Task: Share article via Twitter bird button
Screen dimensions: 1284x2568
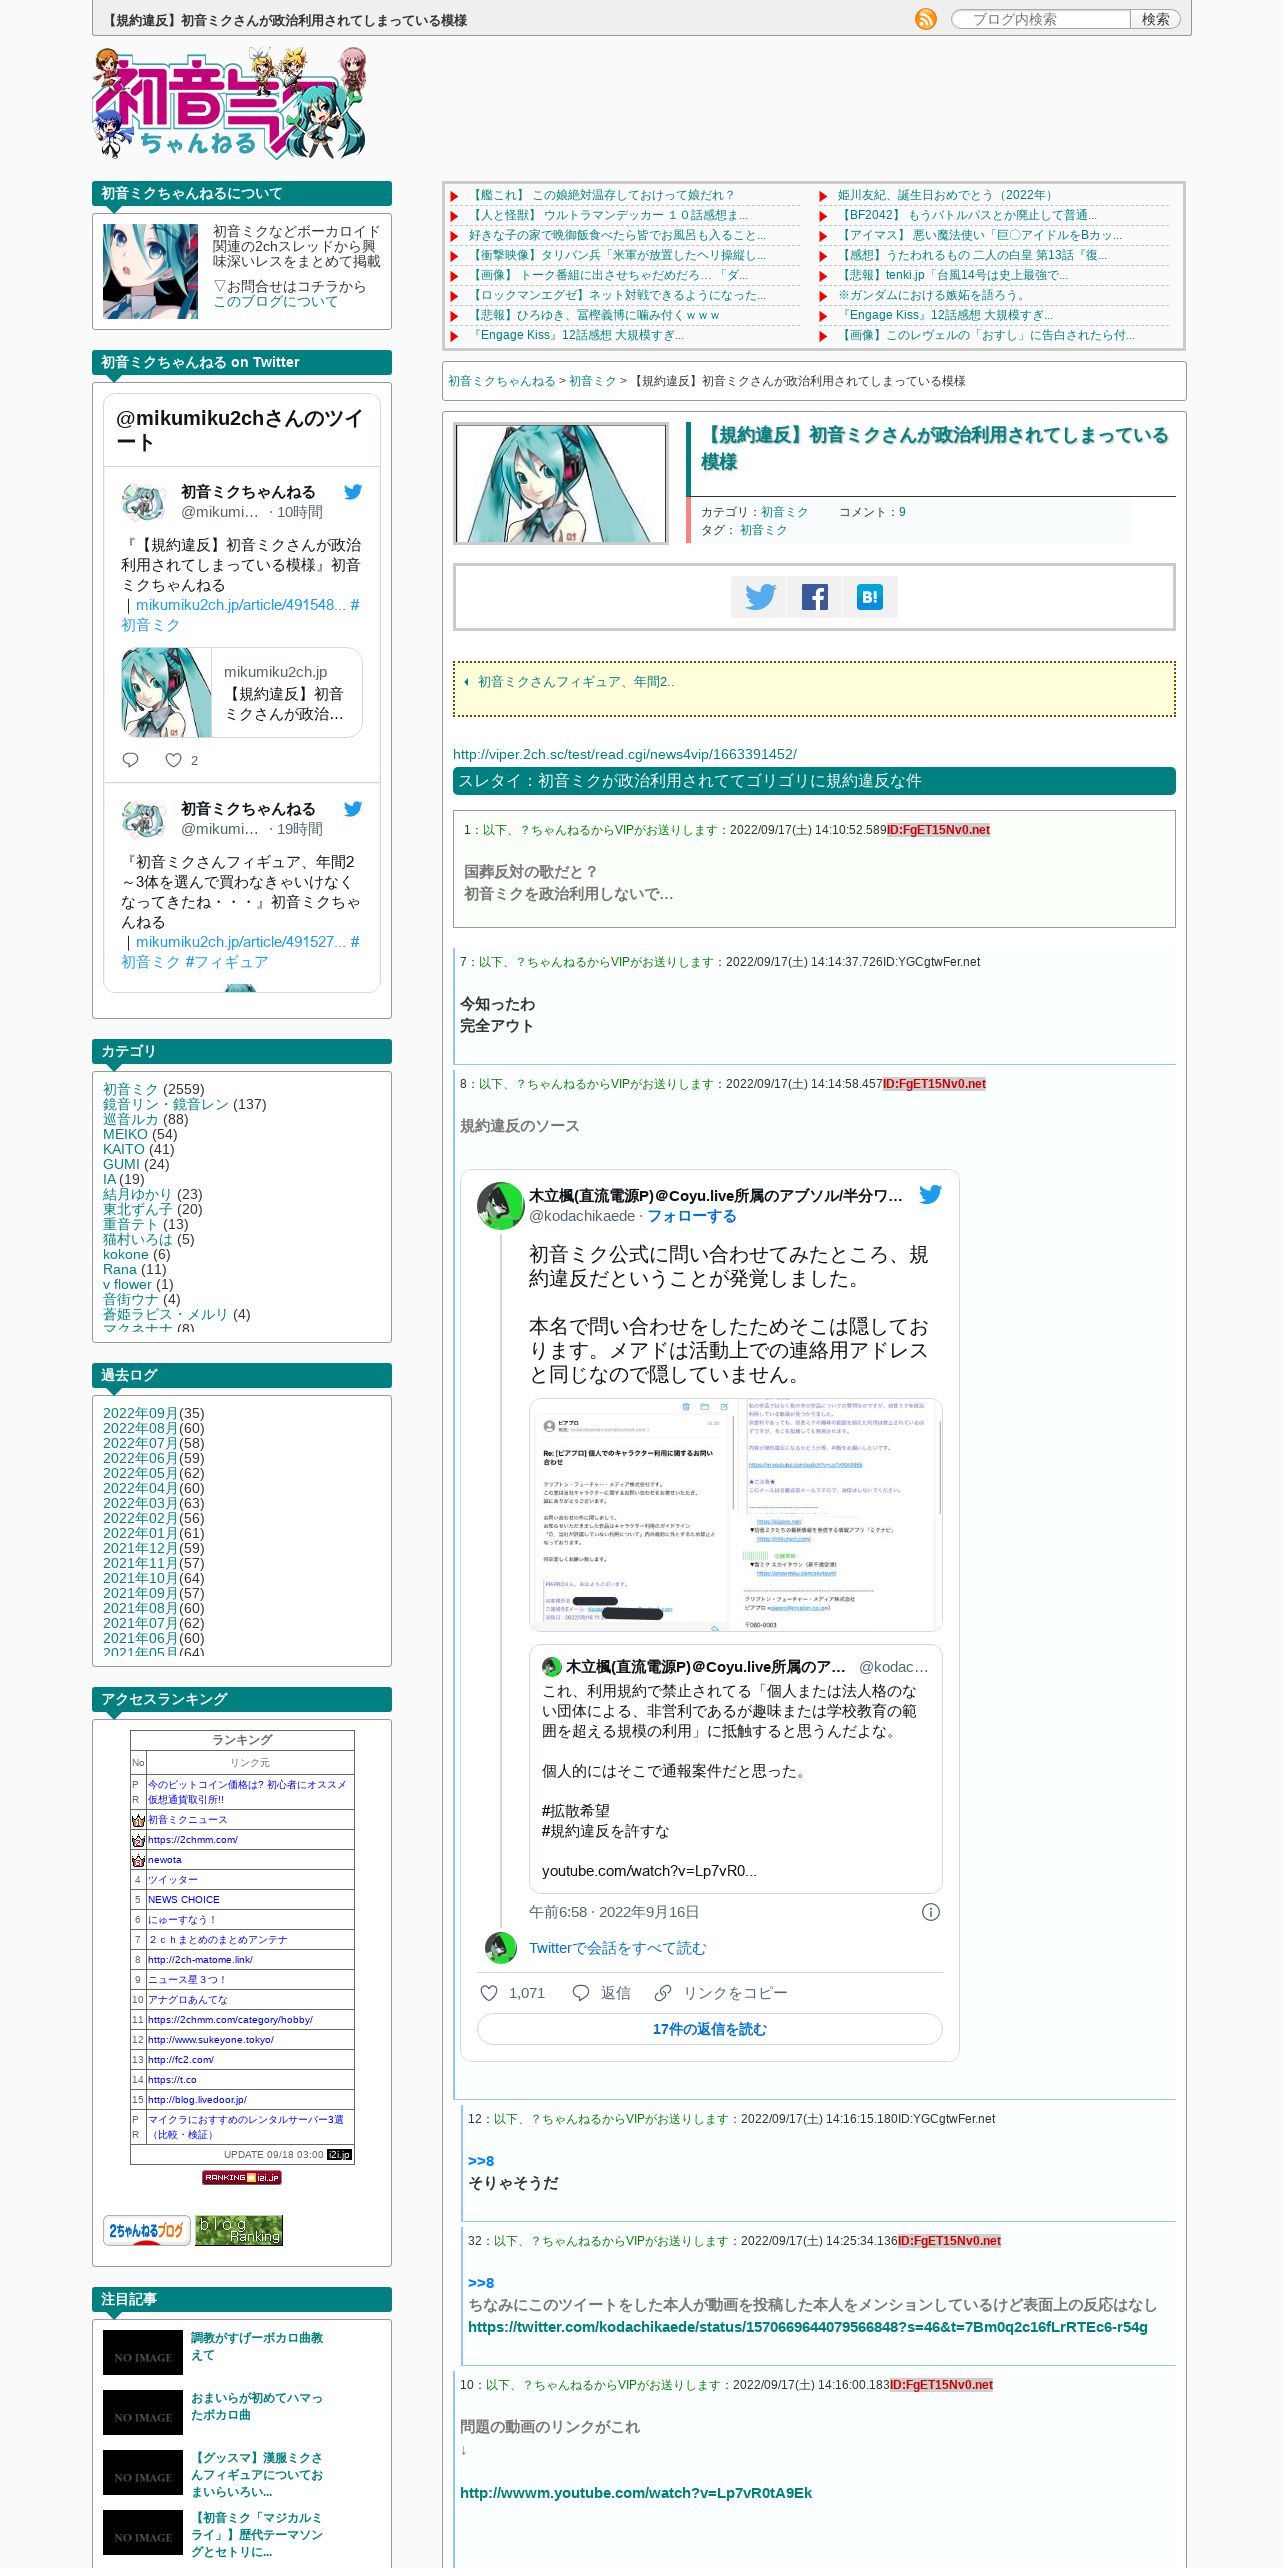Action: tap(759, 597)
